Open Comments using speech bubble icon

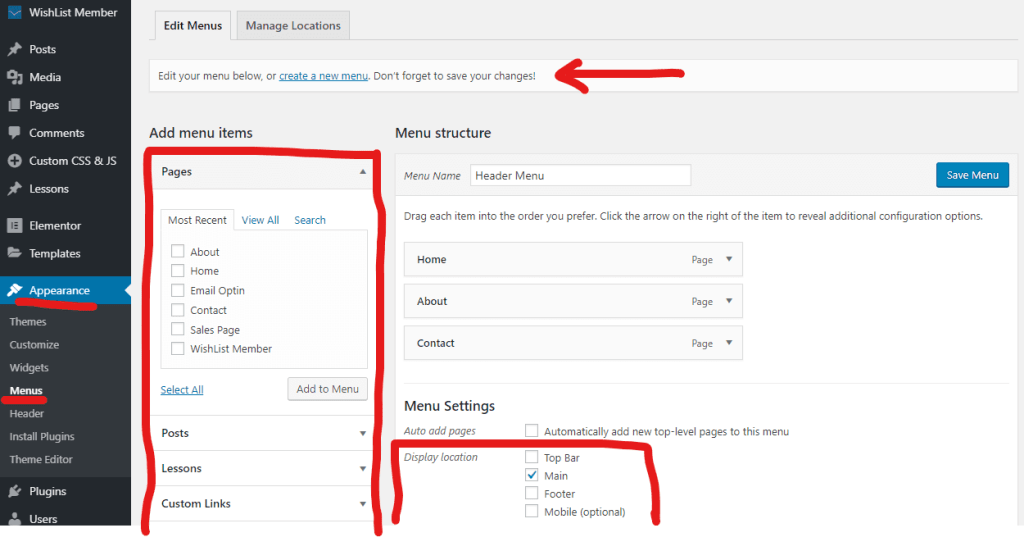point(14,133)
